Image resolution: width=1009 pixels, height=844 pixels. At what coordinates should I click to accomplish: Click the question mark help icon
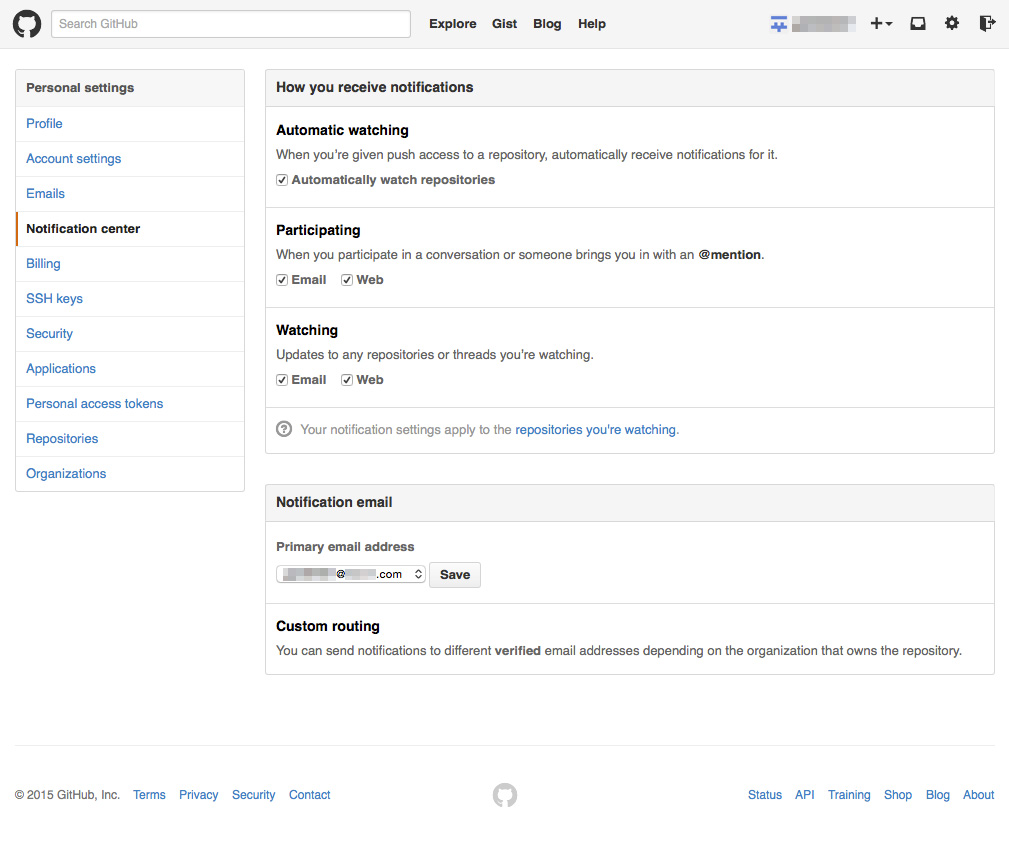tap(283, 428)
